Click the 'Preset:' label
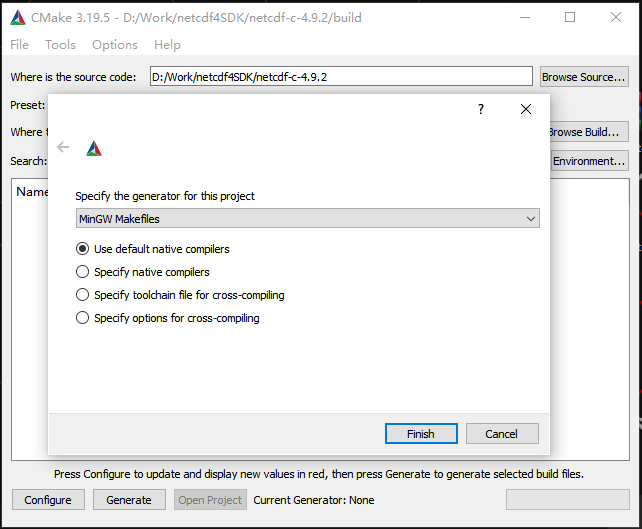The image size is (642, 529). [28, 105]
